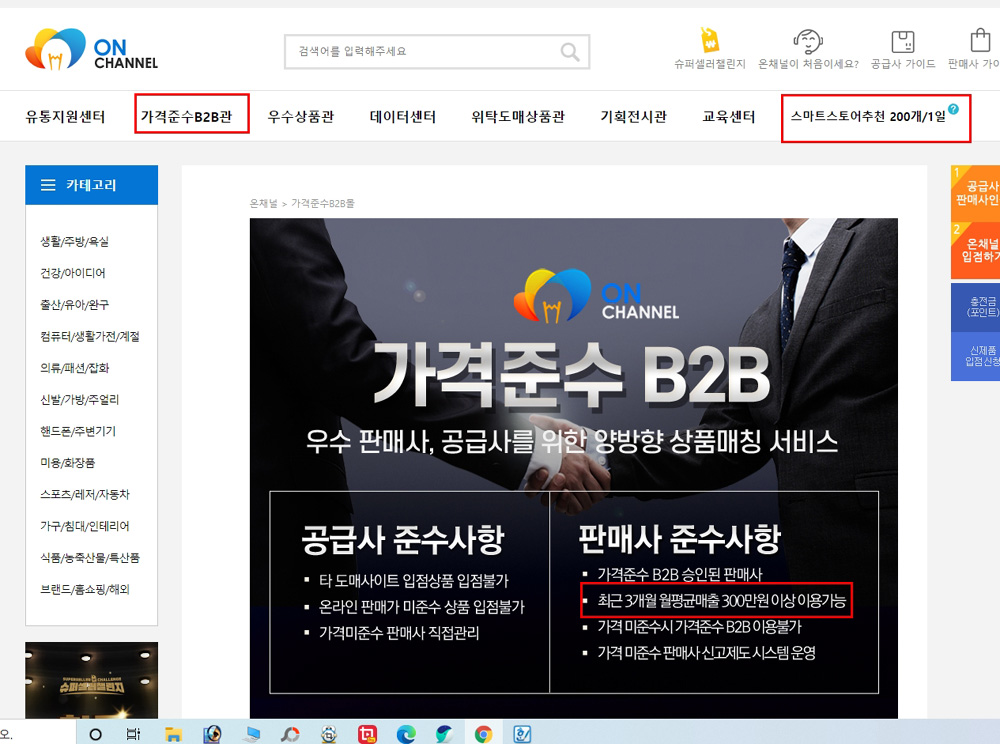Viewport: 1000px width, 744px height.
Task: Click orange 공급사 판매사 quick-menu button
Action: click(975, 193)
